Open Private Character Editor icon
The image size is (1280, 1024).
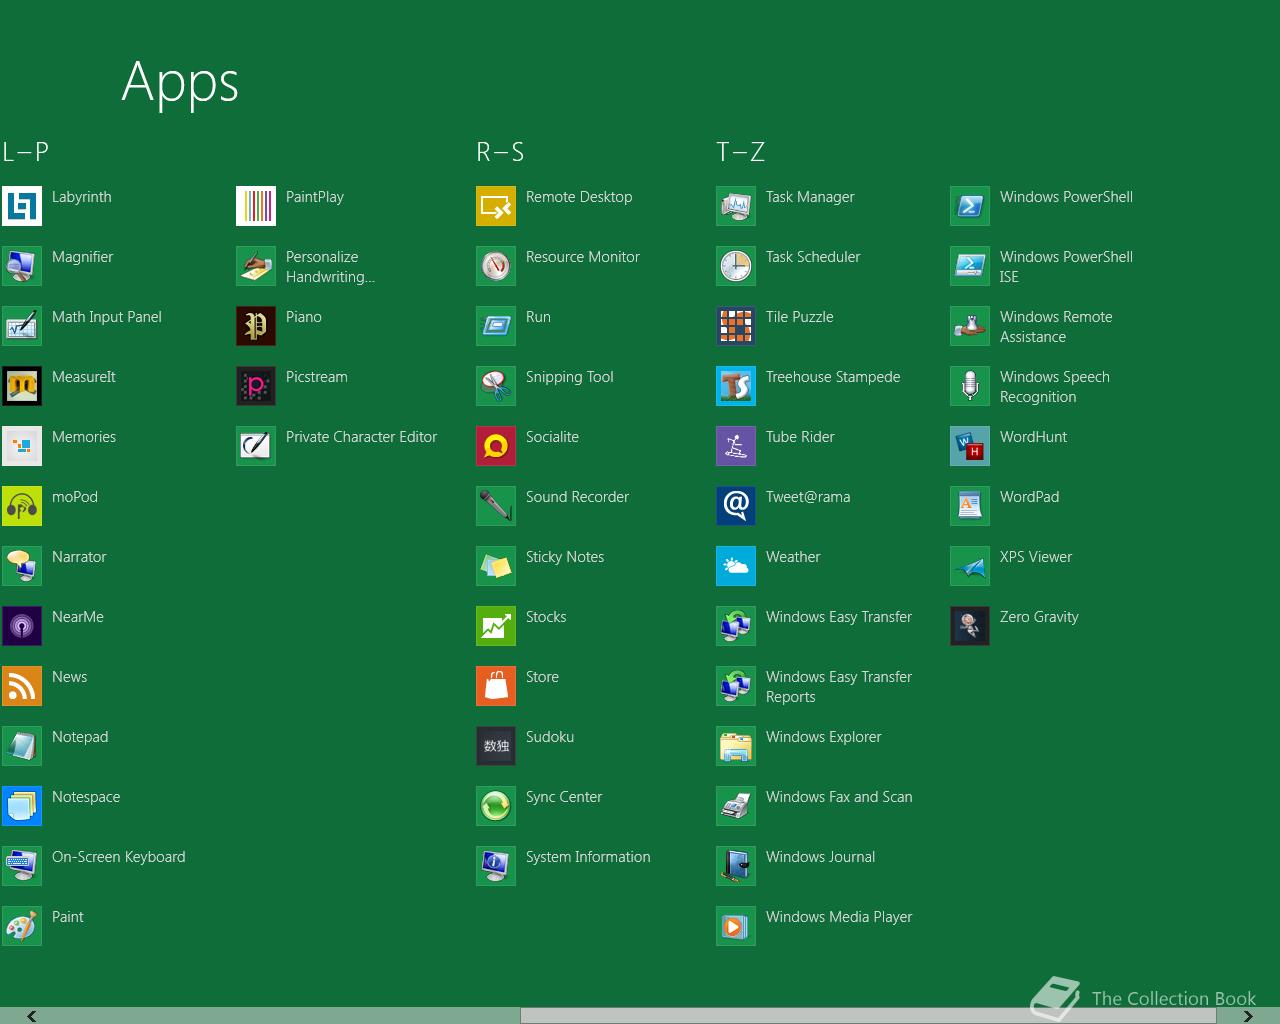[x=256, y=446]
